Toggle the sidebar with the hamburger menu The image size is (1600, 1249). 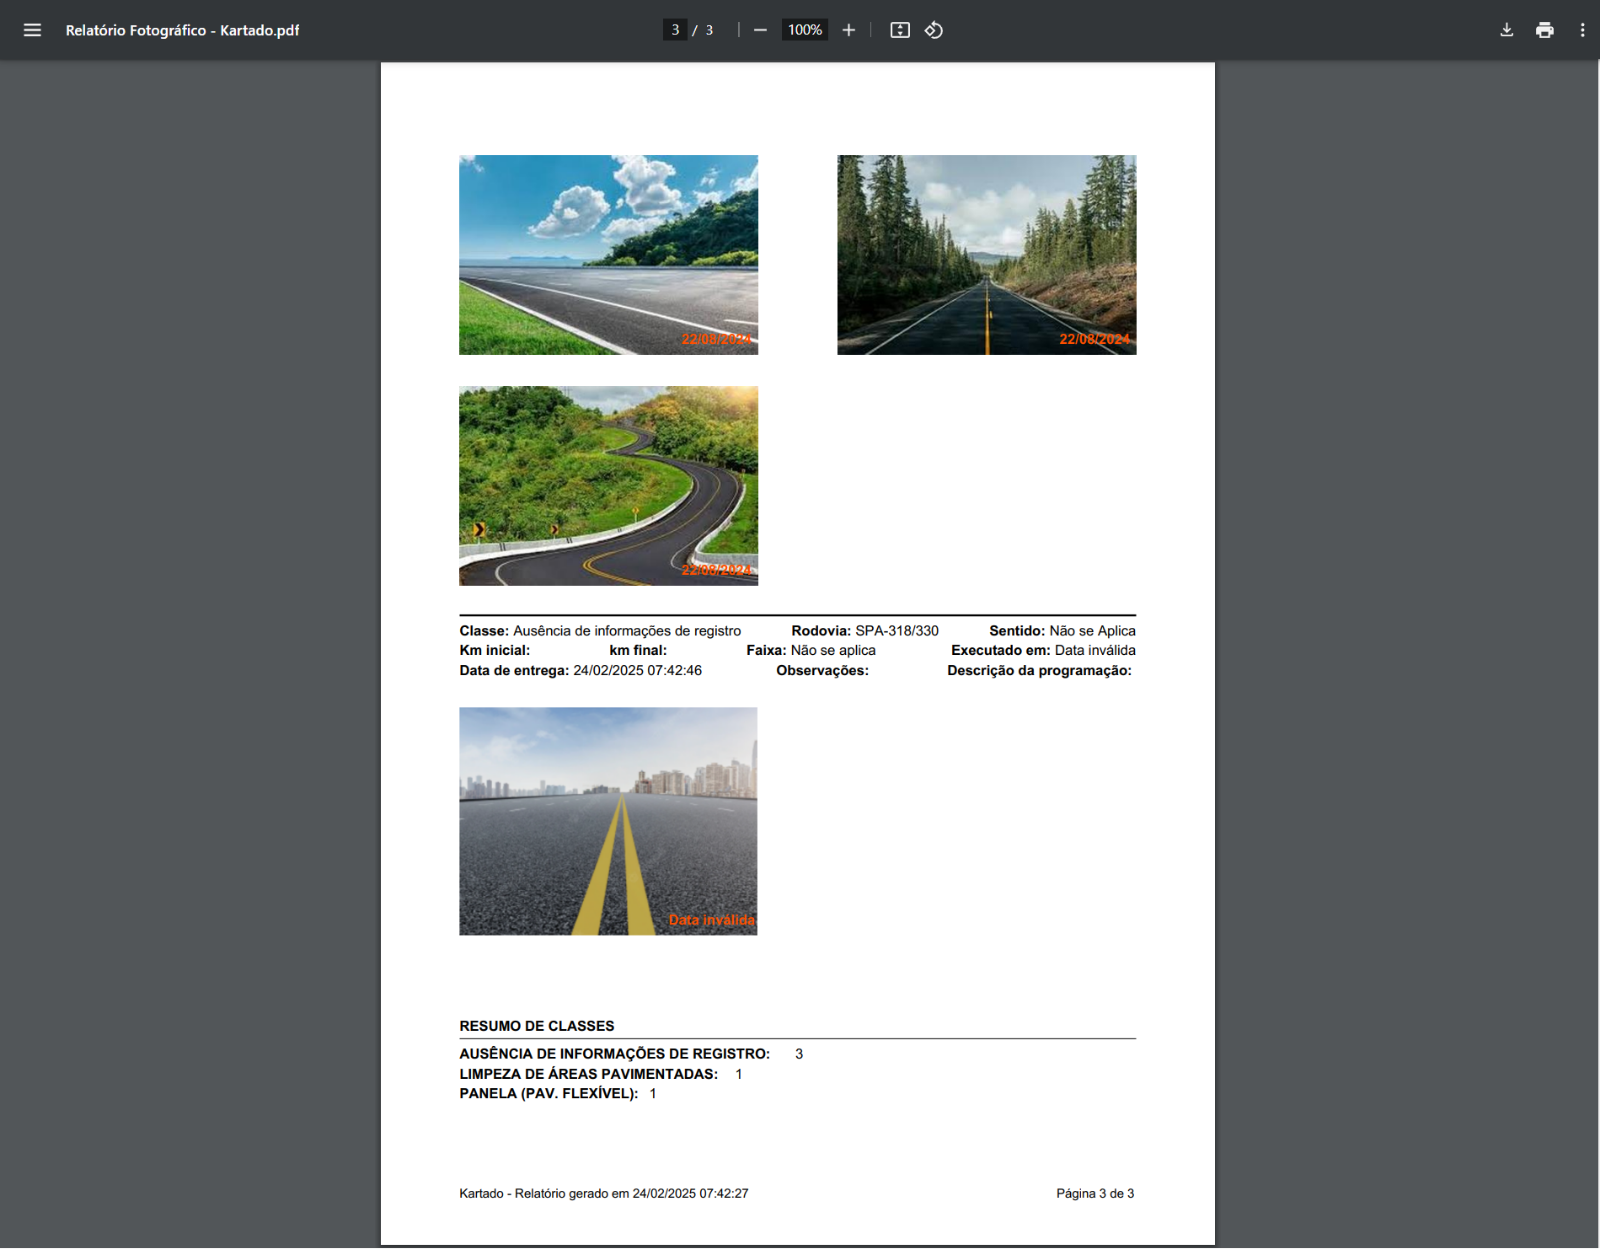click(x=32, y=30)
